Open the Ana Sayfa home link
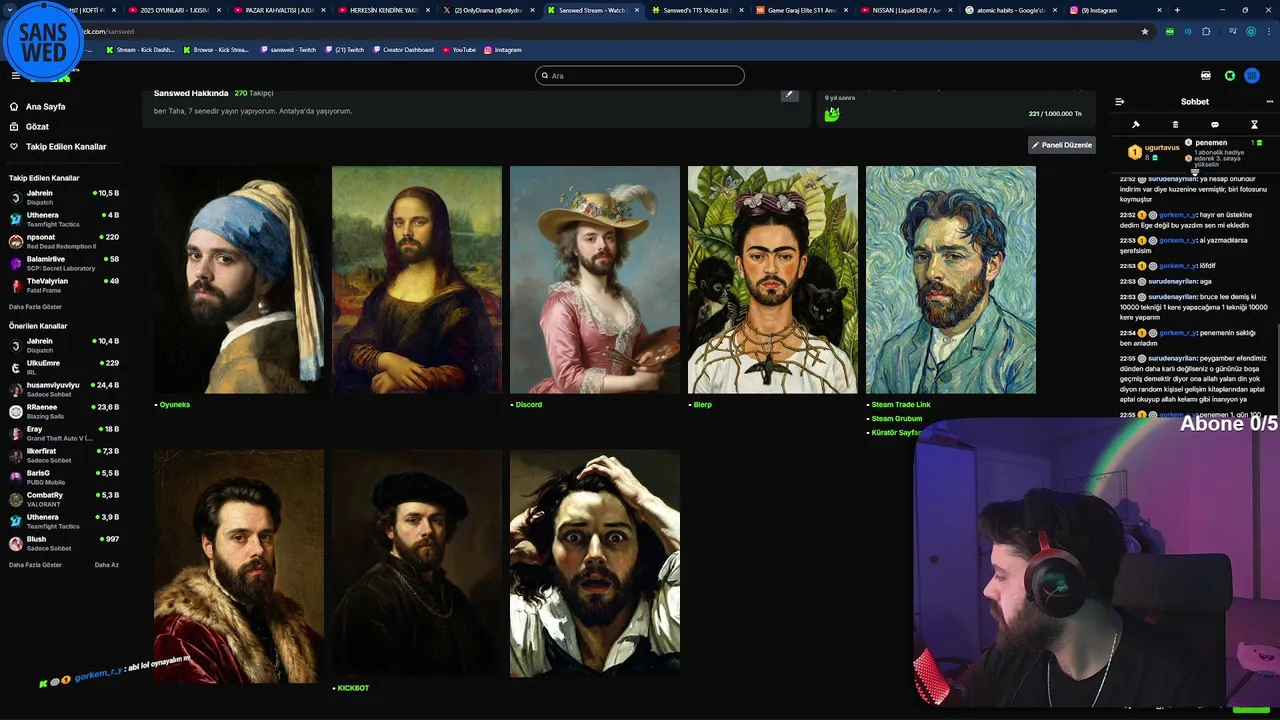Screen dimensions: 1280x720 click(x=37, y=106)
